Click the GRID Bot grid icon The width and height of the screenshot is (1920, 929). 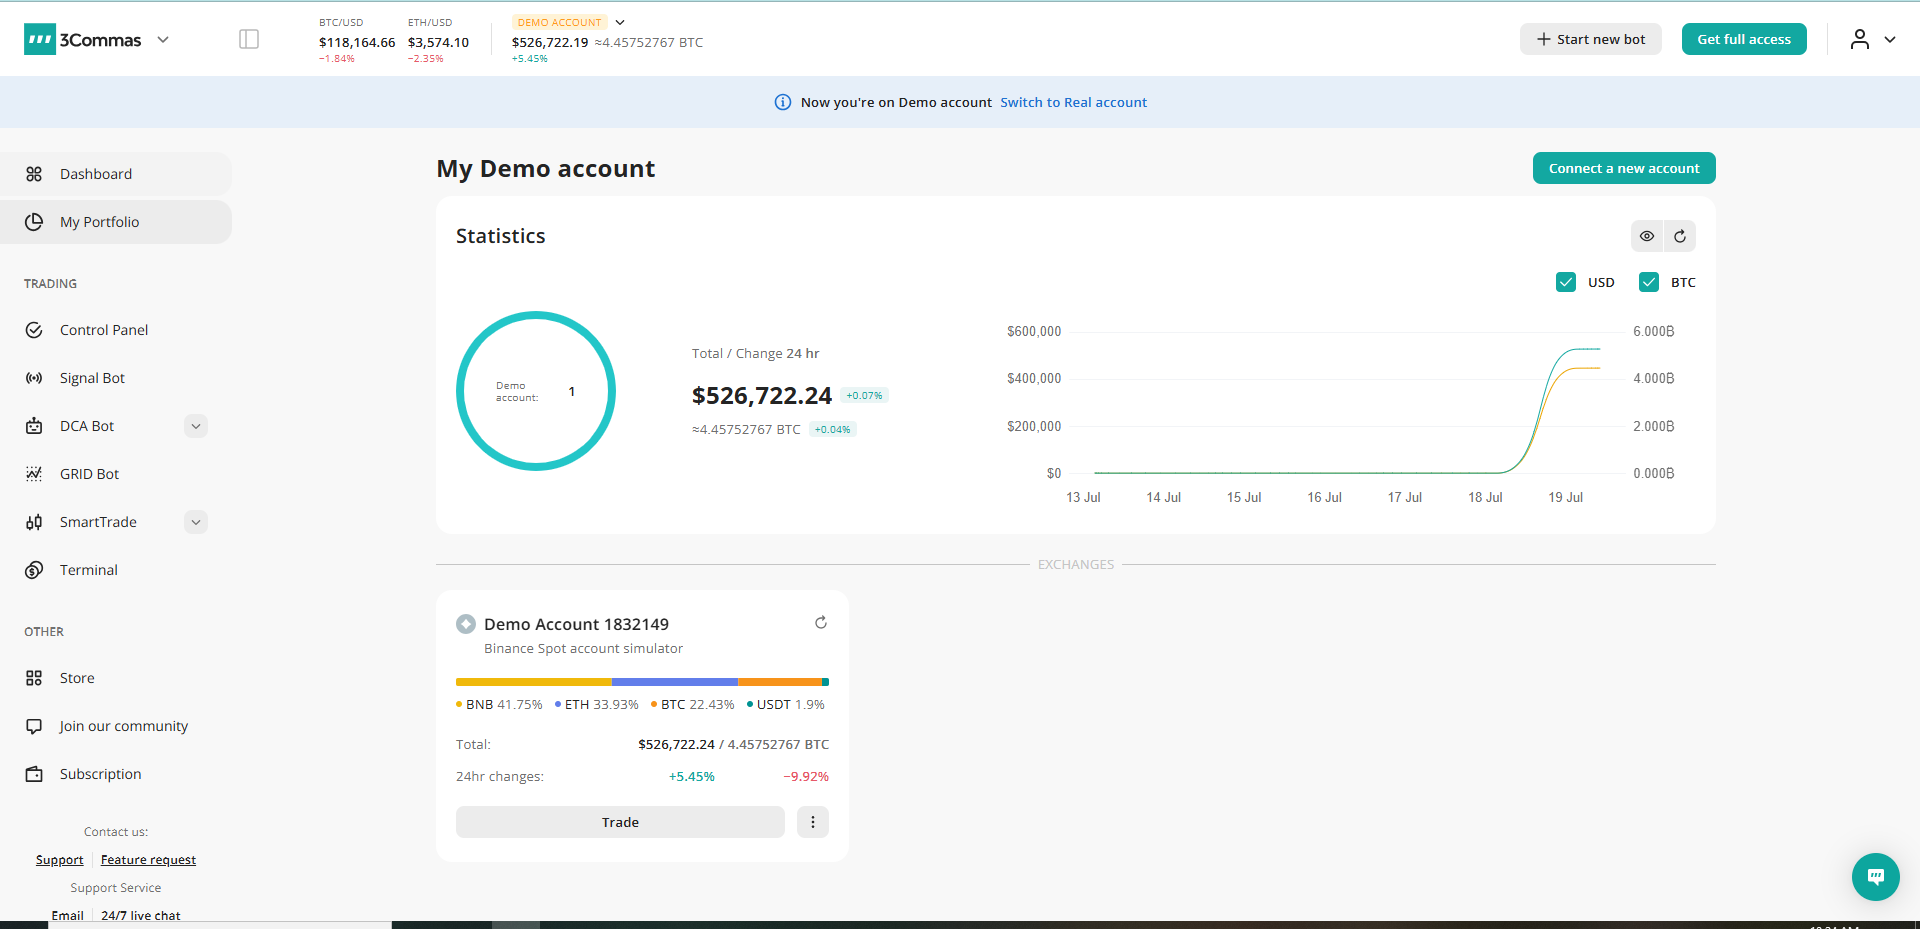(34, 474)
